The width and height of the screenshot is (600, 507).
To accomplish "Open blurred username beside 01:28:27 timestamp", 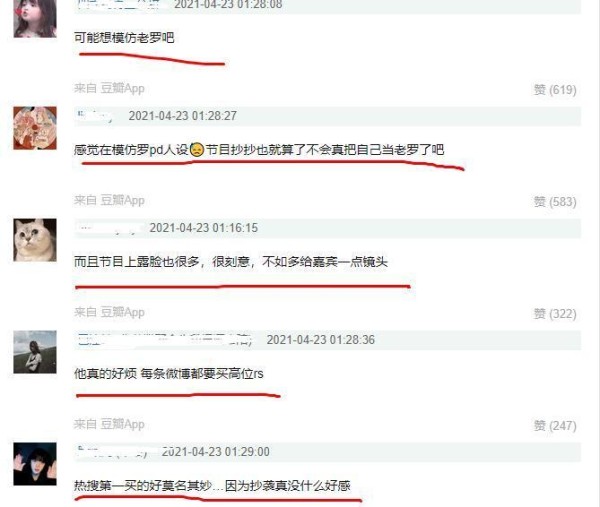I will tap(94, 116).
